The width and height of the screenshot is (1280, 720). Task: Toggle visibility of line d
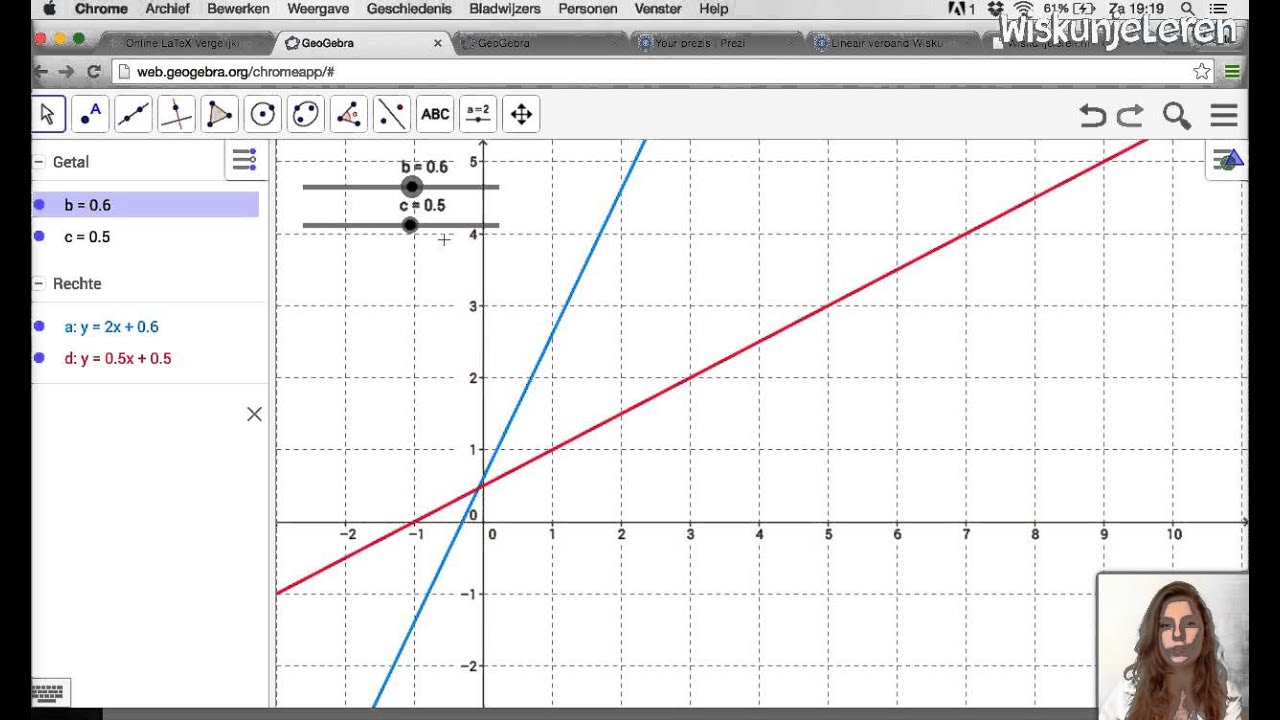39,358
